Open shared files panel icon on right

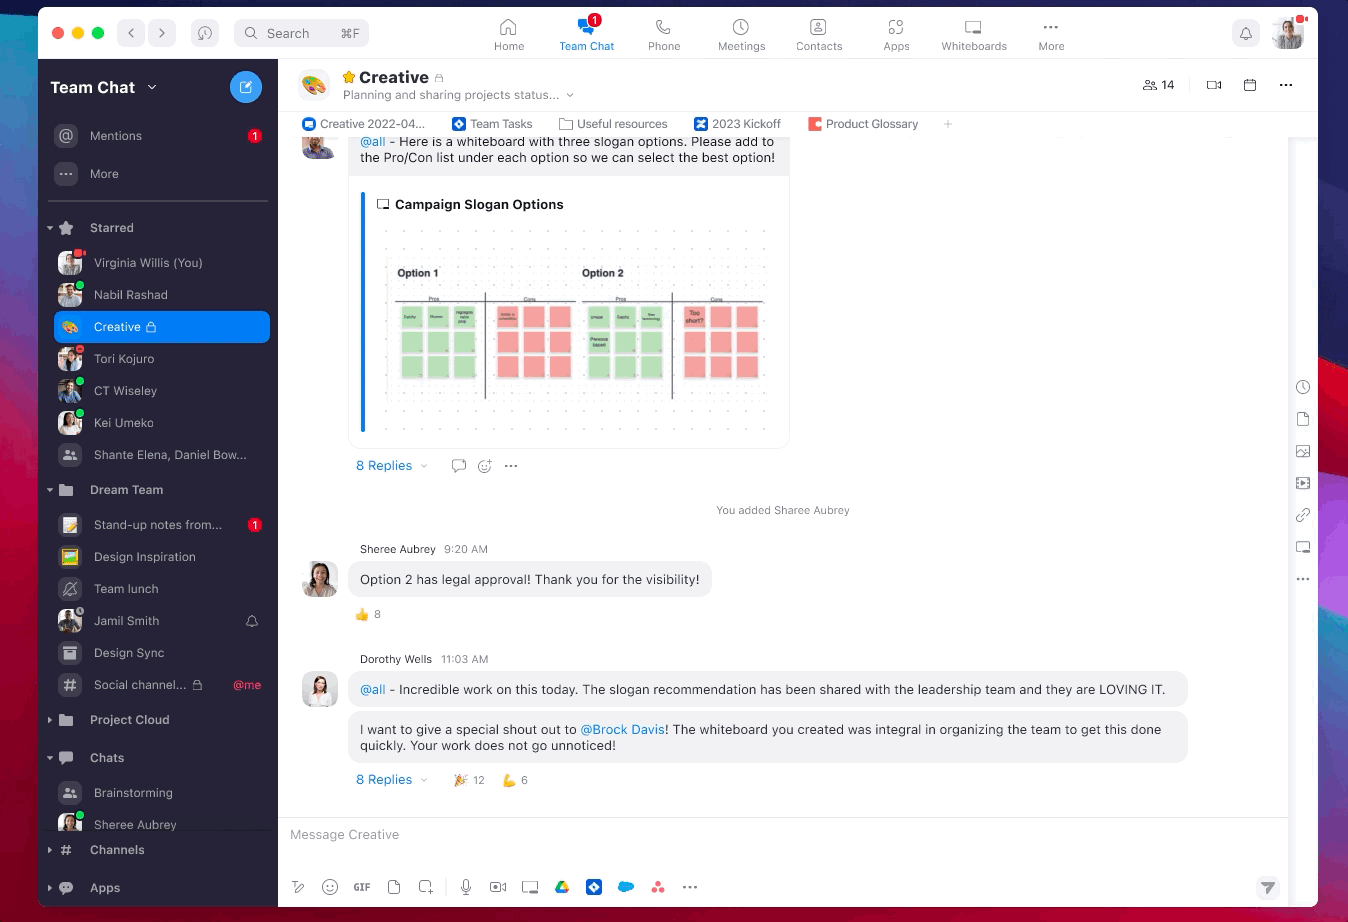click(x=1303, y=419)
